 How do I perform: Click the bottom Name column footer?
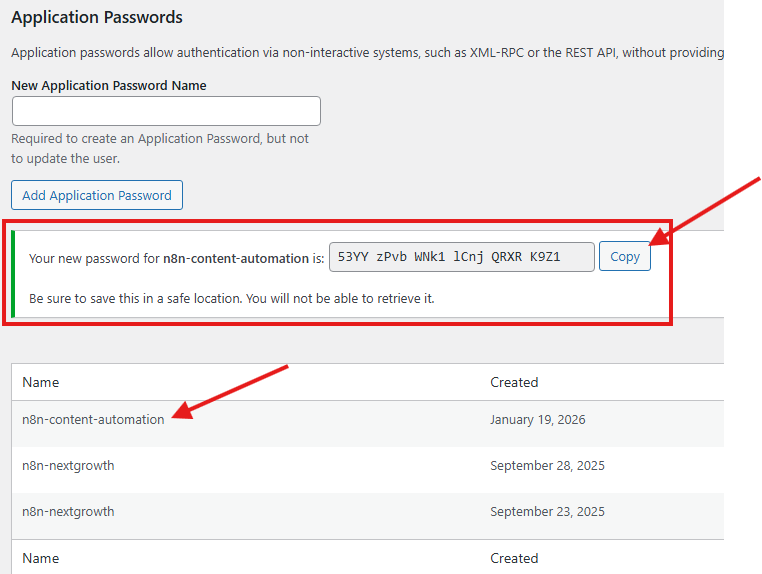(x=41, y=558)
